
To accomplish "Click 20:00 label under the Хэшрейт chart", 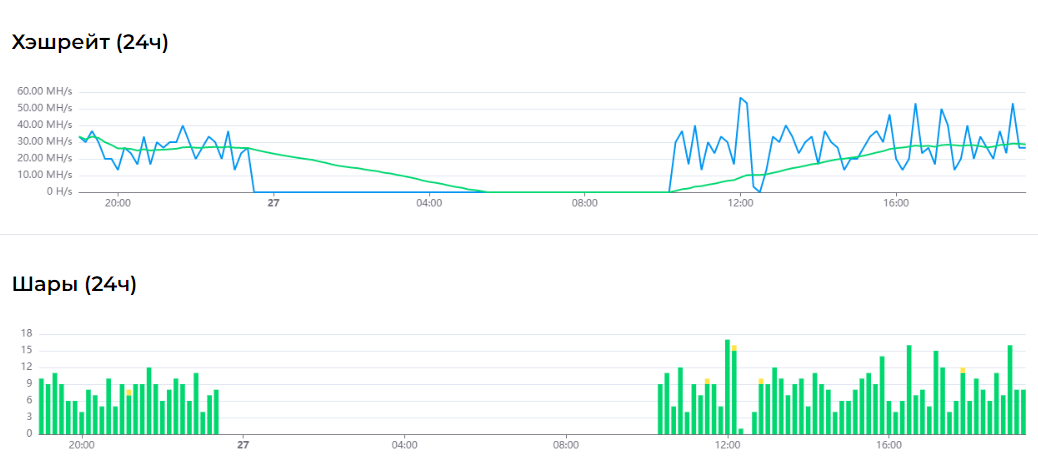I will [118, 203].
